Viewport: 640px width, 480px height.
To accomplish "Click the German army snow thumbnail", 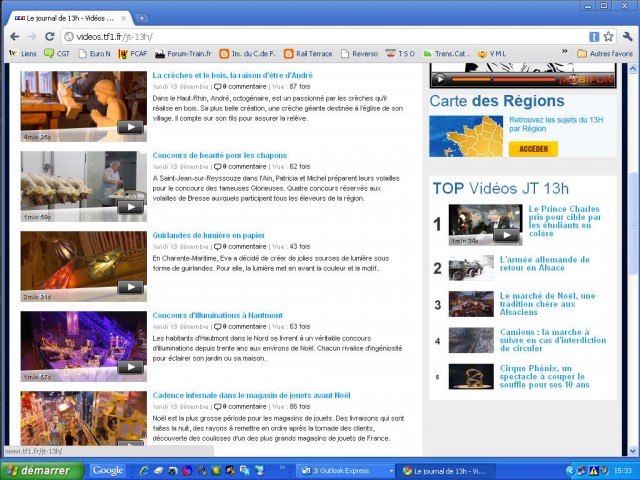I will click(x=471, y=268).
